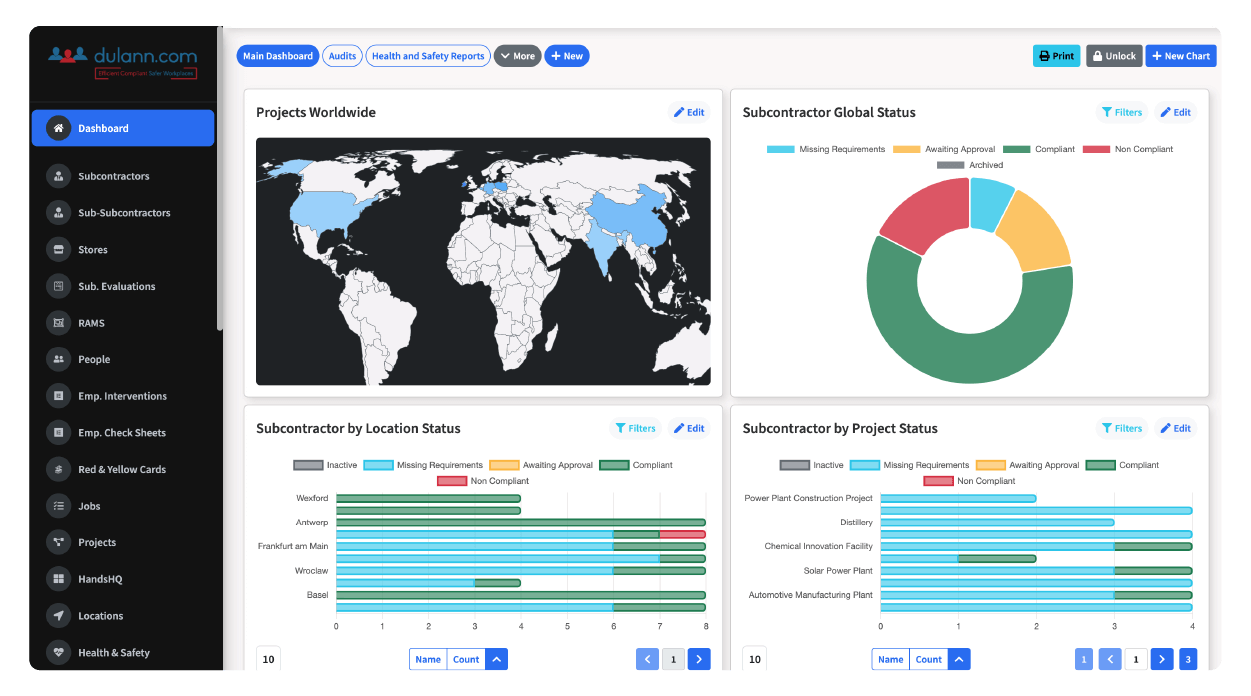Expand the More dropdown
The image size is (1251, 696).
point(517,56)
